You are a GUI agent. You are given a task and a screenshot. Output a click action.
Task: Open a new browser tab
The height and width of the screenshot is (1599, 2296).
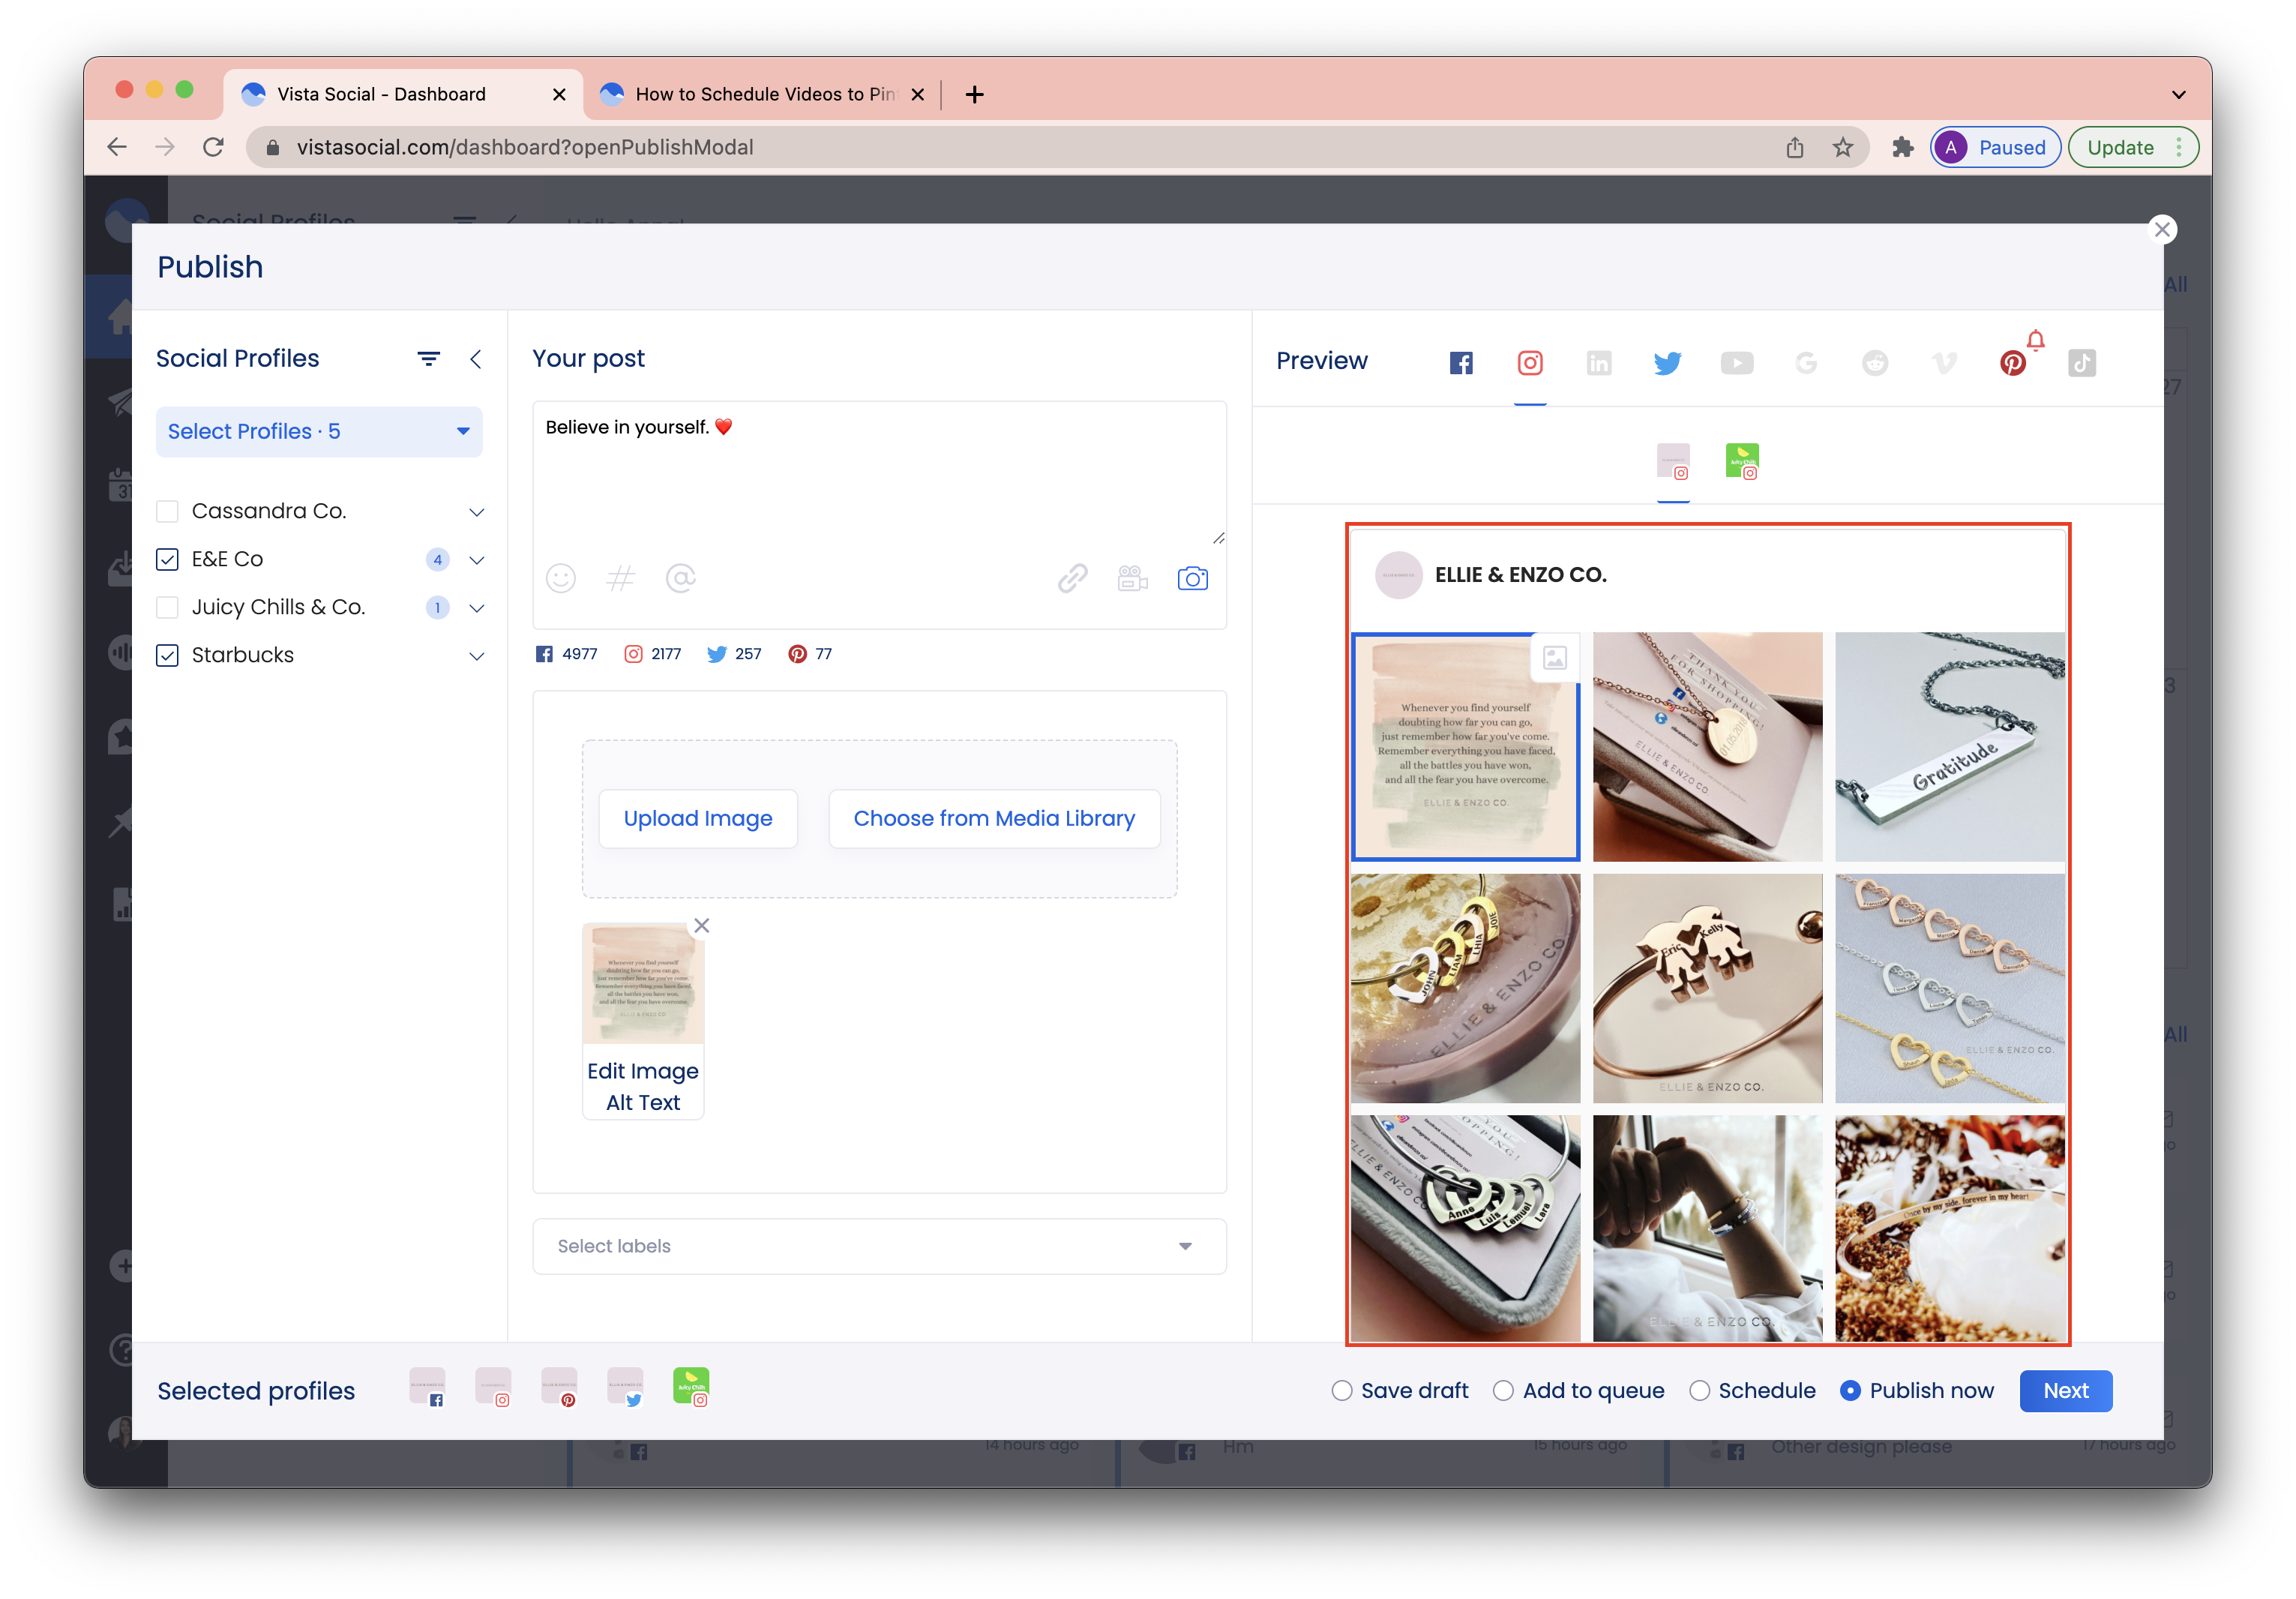974,94
